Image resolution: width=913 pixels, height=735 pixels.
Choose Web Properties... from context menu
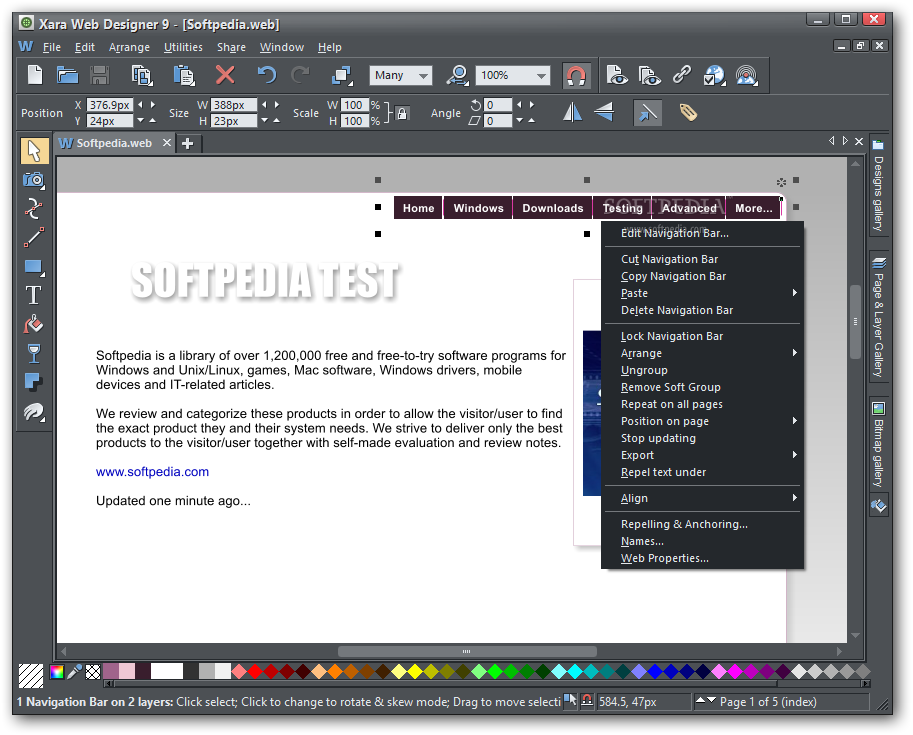(664, 558)
